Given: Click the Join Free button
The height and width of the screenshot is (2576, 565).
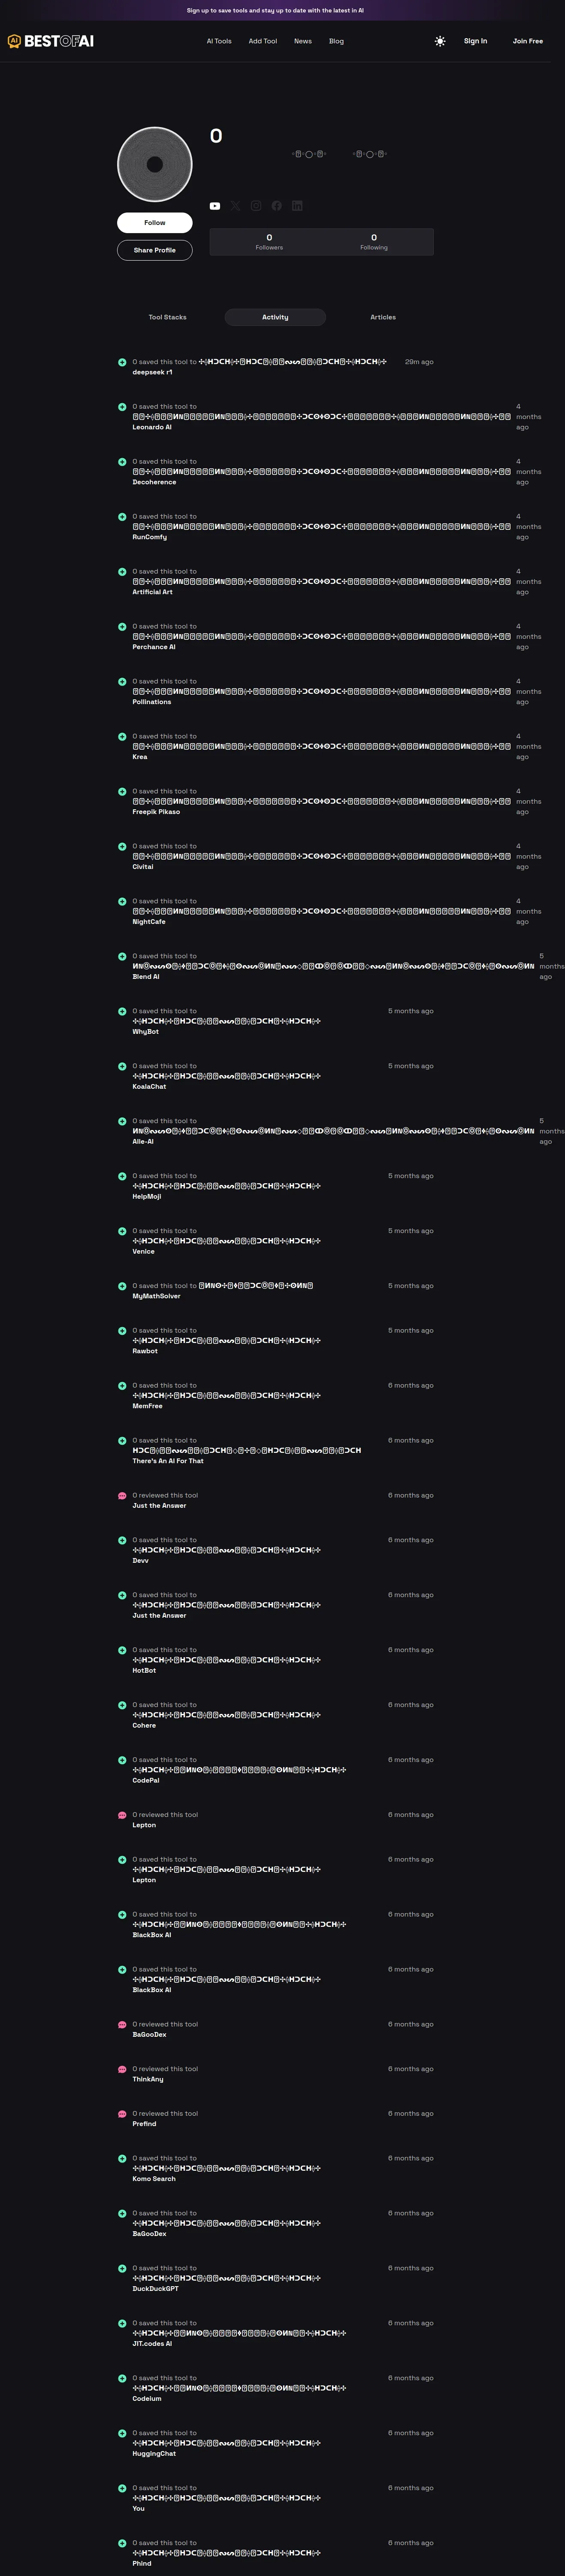Looking at the screenshot, I should (x=528, y=41).
